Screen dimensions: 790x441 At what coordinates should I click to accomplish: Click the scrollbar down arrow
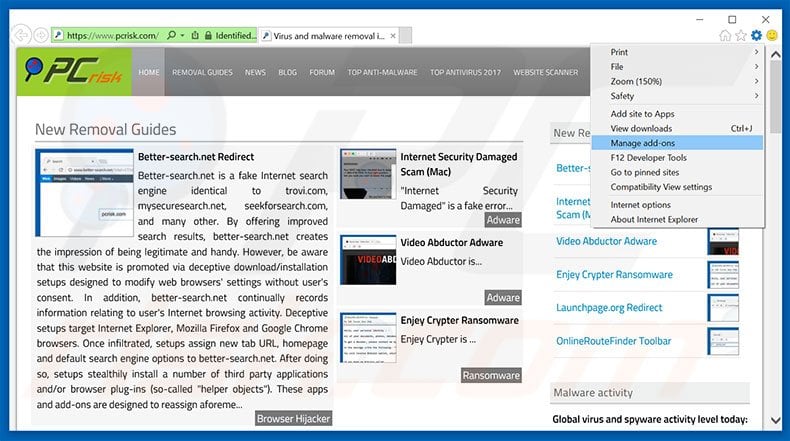click(775, 420)
